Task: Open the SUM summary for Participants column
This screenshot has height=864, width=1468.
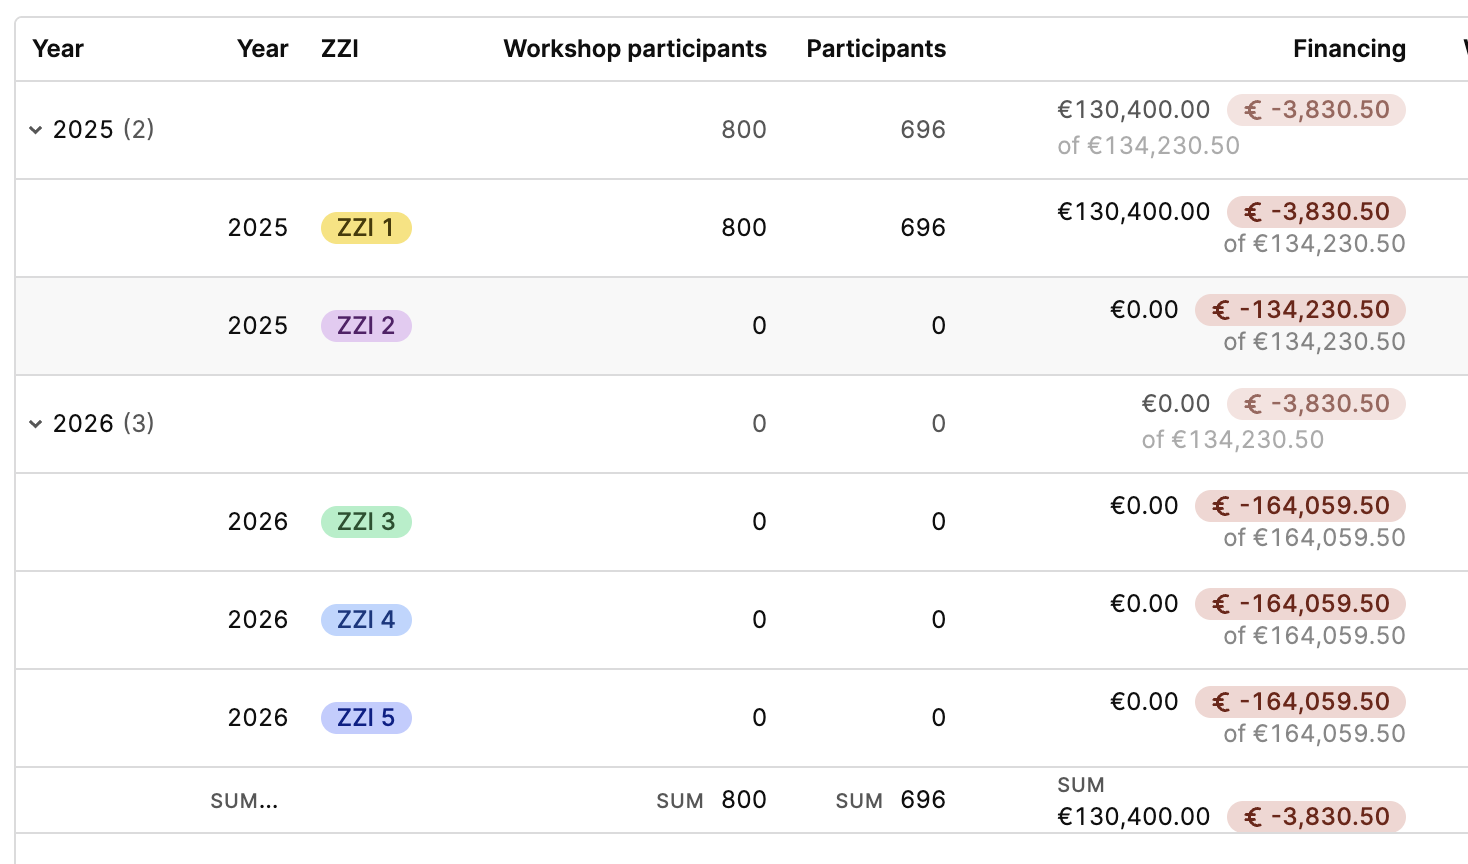Action: (890, 800)
